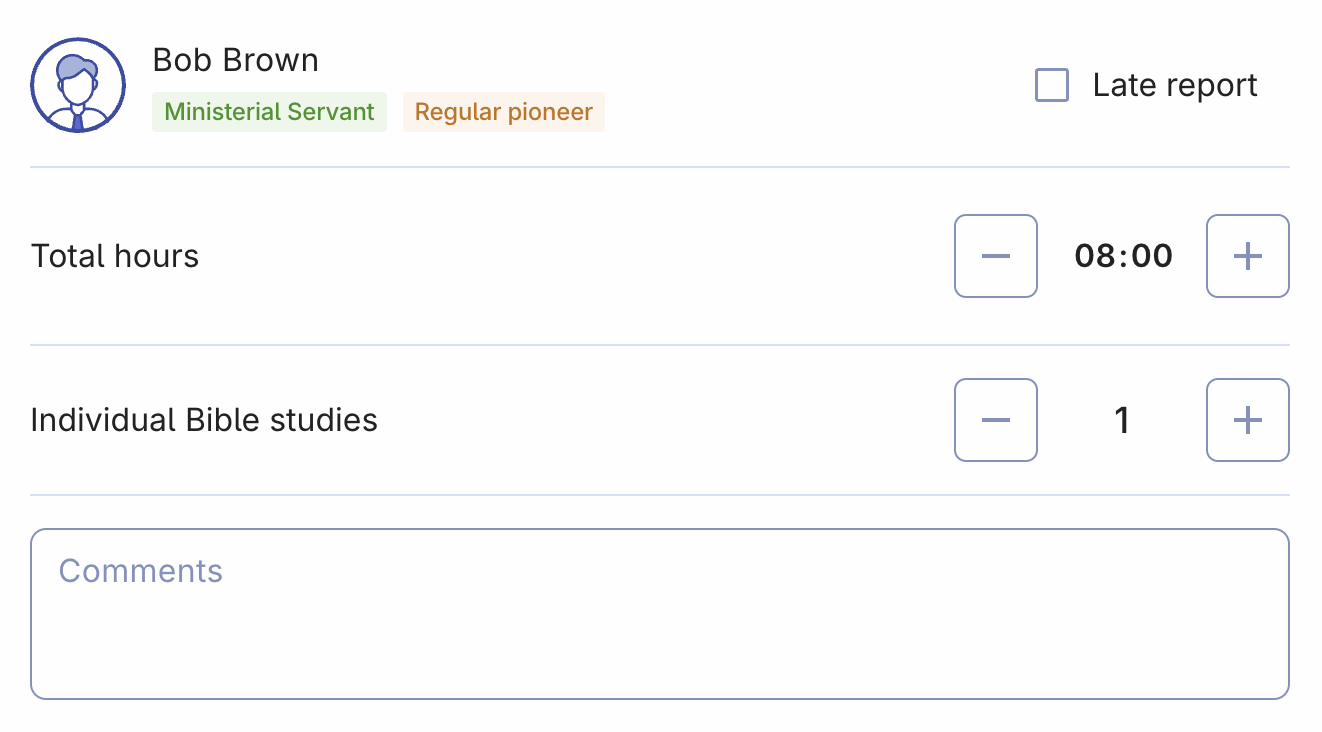Click the Individual Bible studies row label
This screenshot has height=732, width=1322.
point(204,420)
